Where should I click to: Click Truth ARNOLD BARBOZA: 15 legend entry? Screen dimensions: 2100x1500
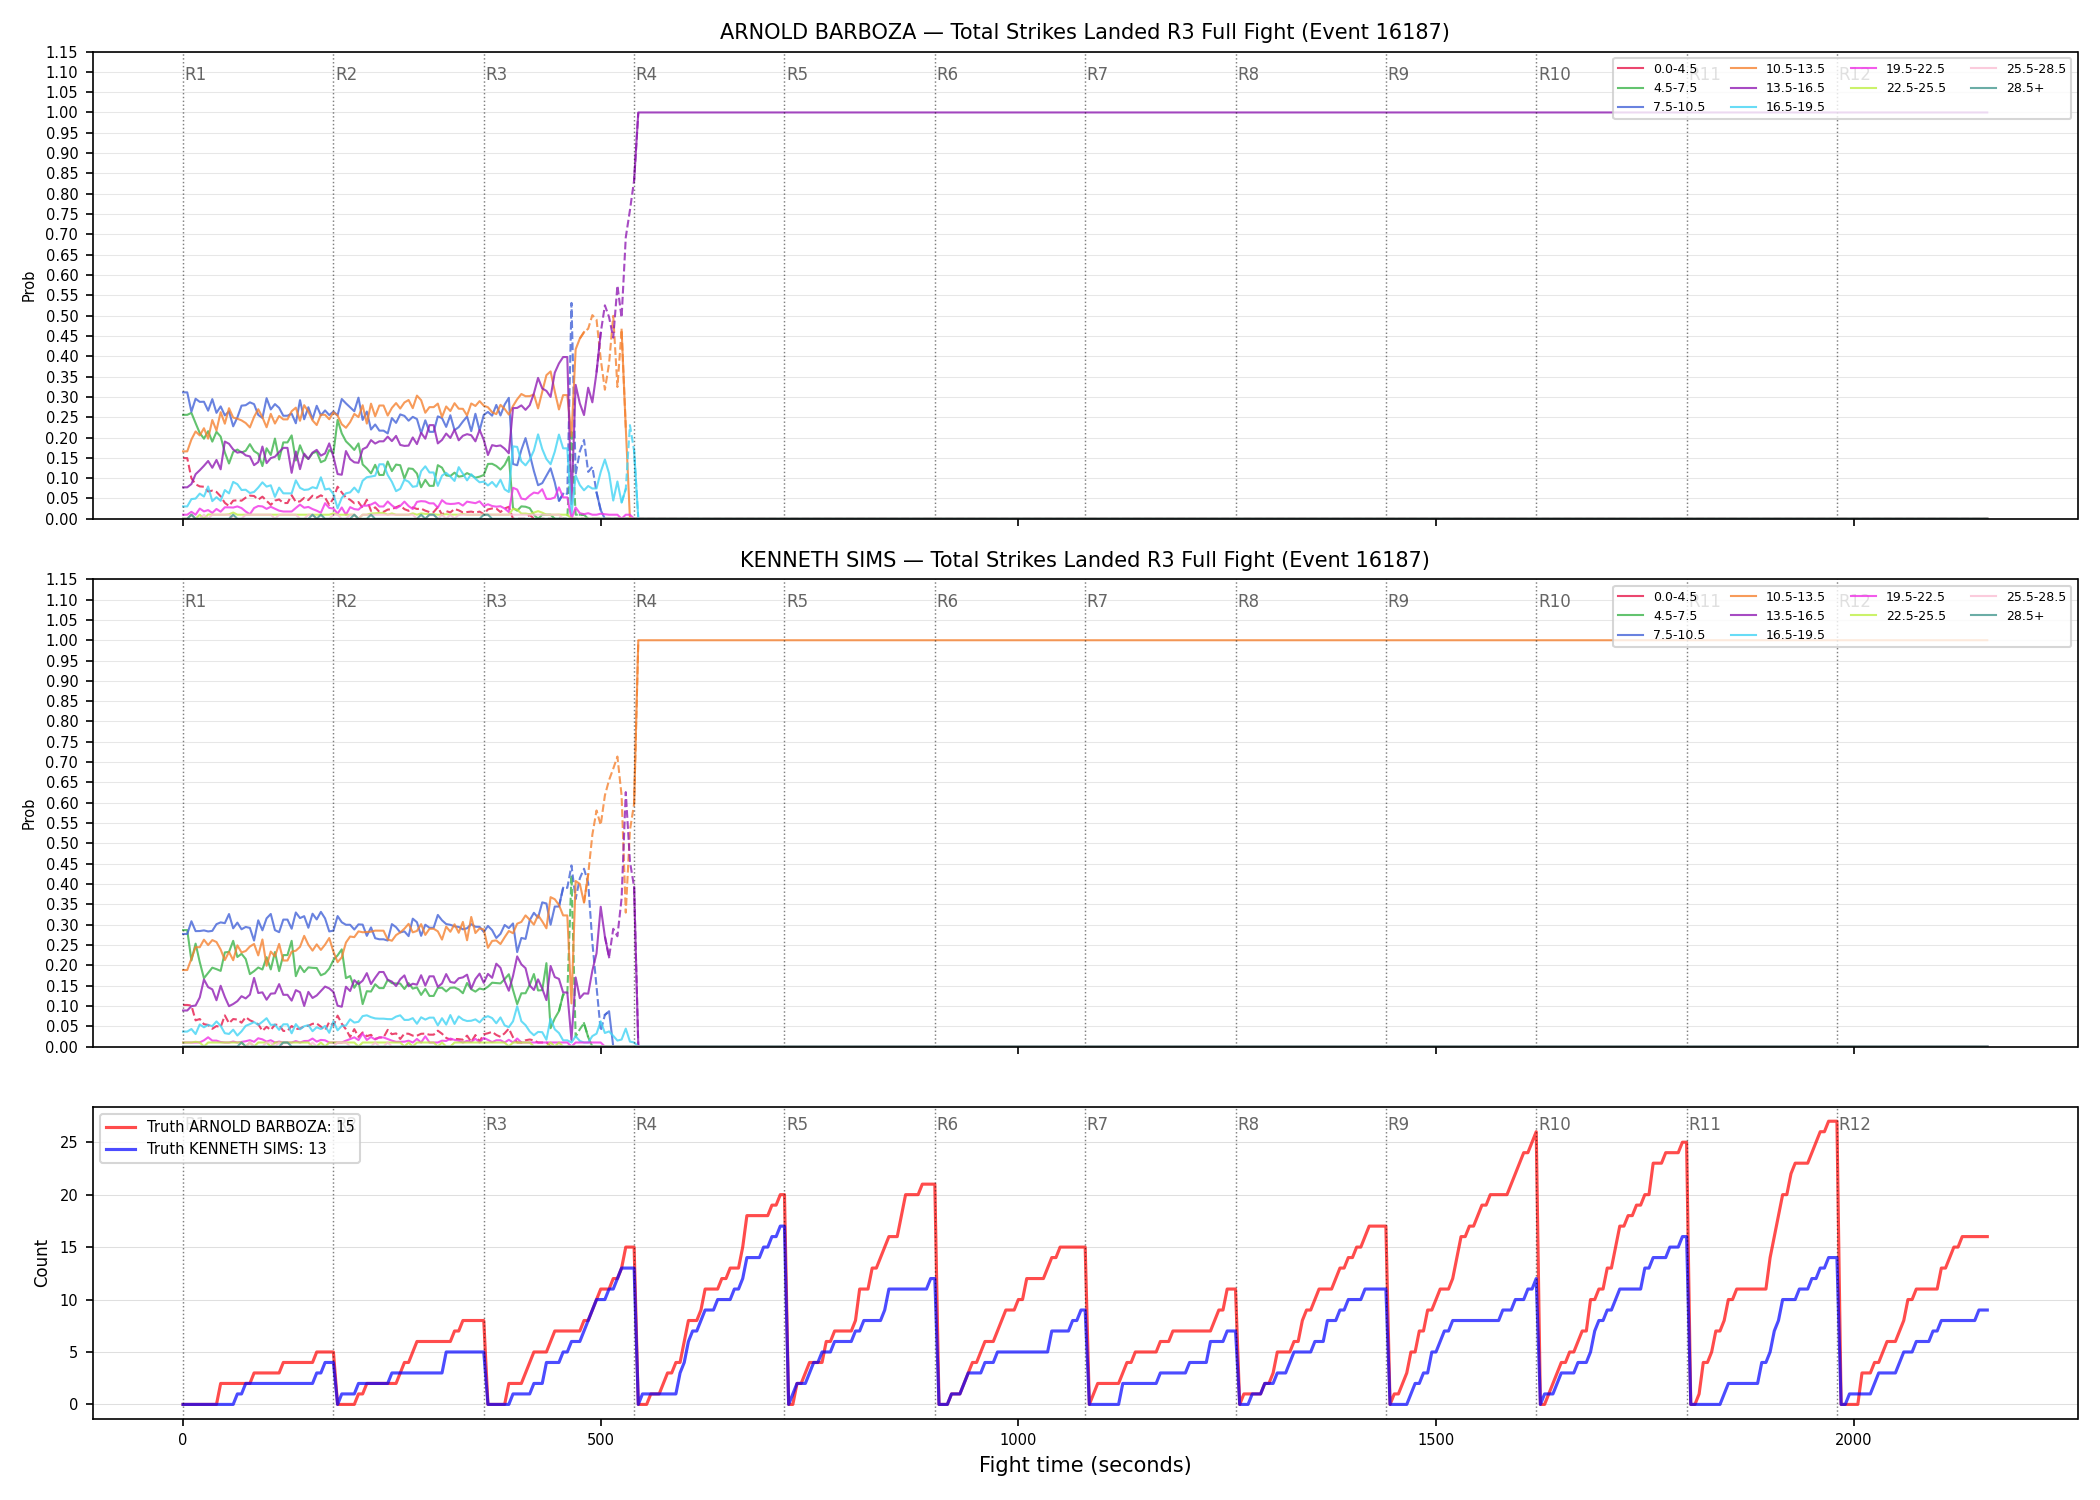[230, 1127]
